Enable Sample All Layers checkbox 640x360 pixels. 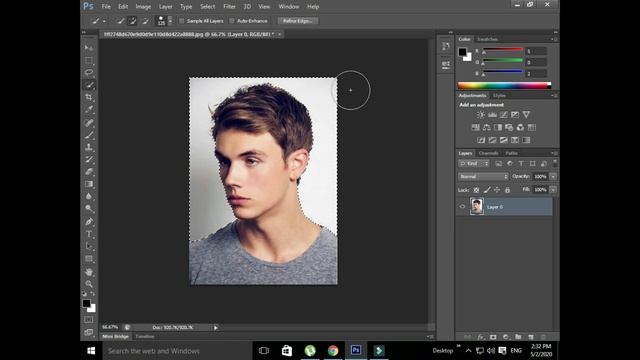point(182,21)
